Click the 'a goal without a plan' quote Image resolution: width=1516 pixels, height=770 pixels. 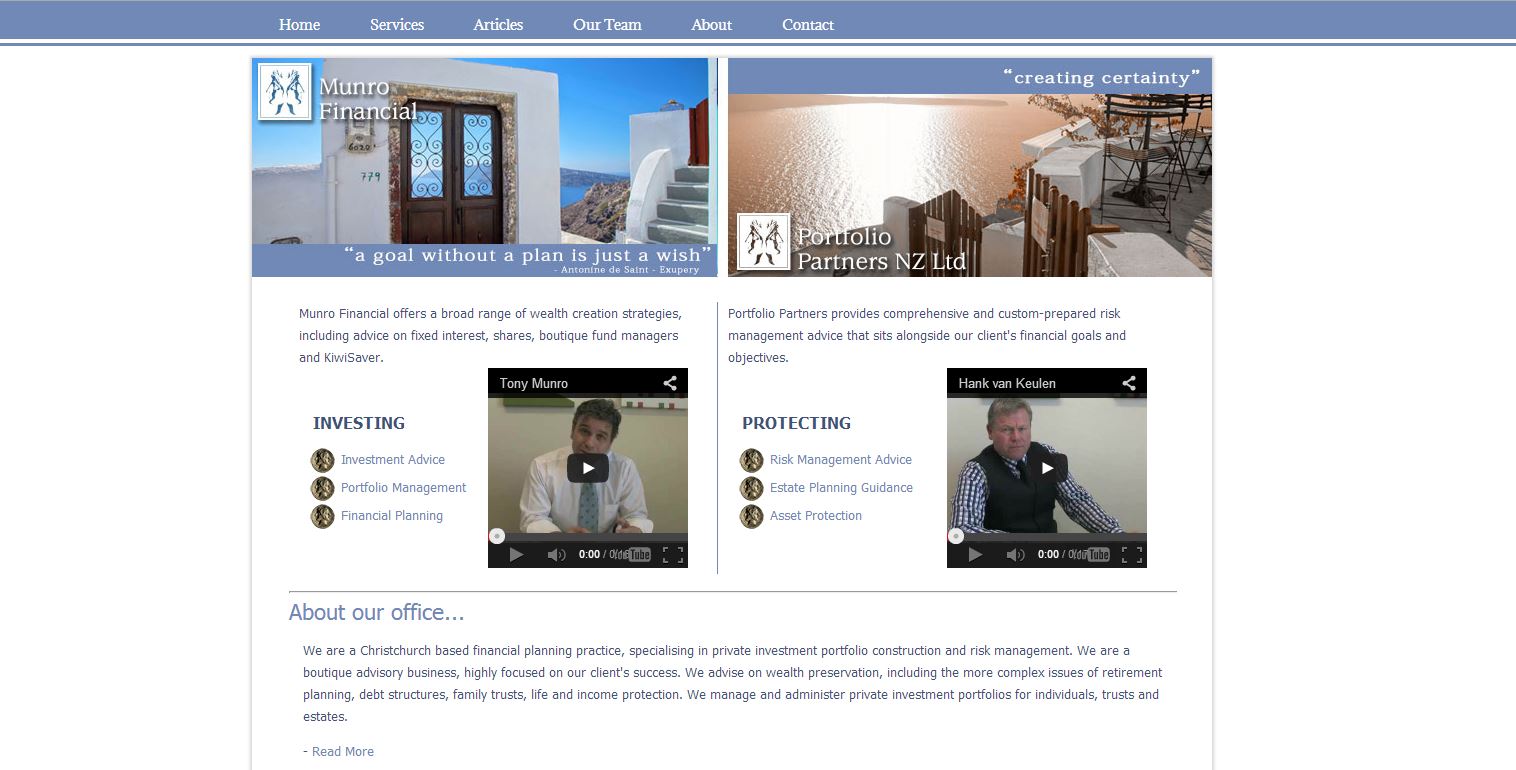pyautogui.click(x=529, y=255)
